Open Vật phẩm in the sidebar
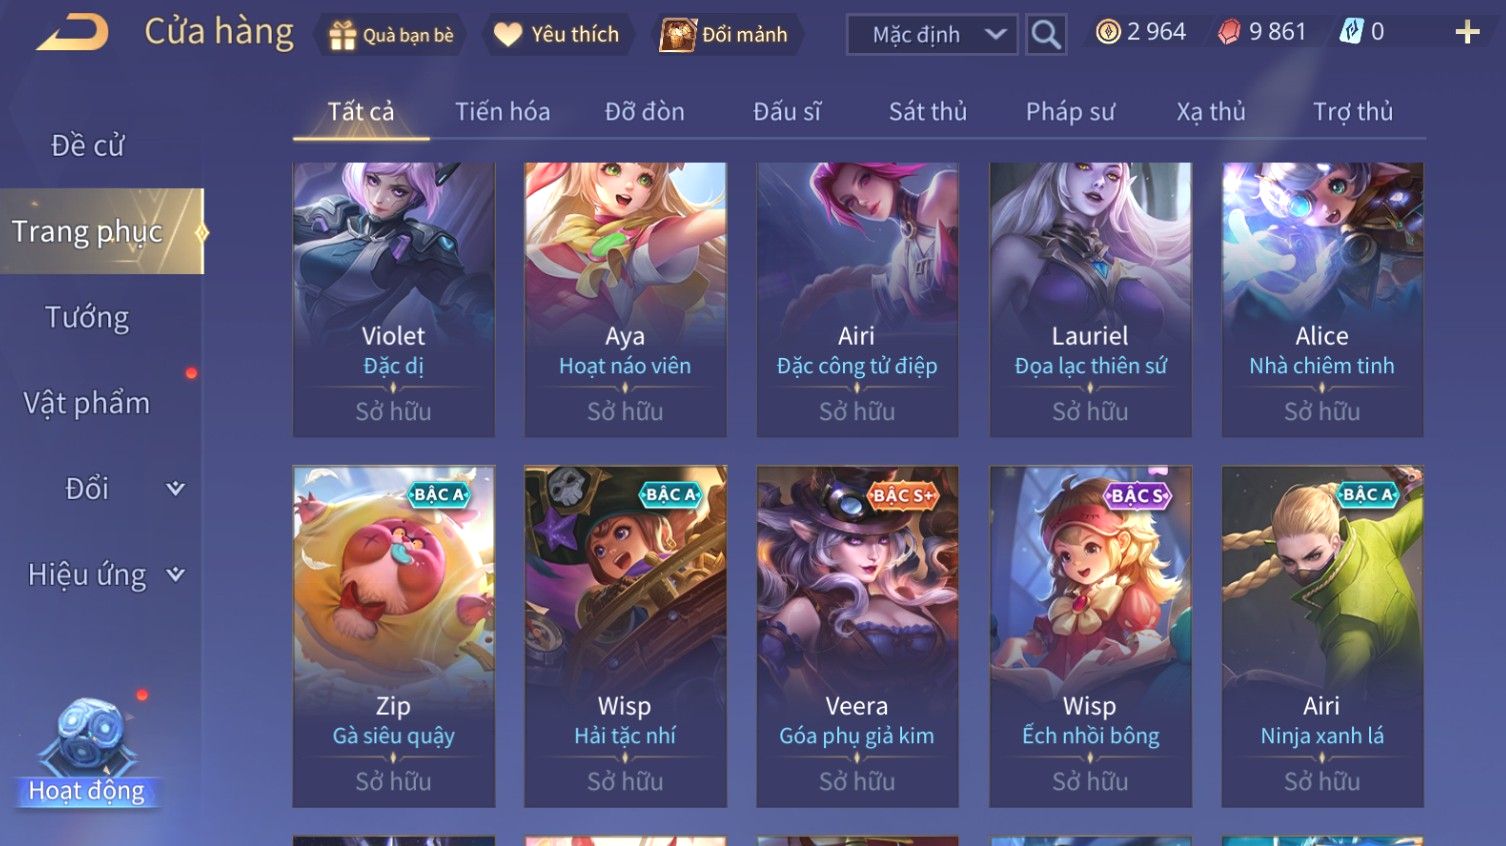Image resolution: width=1506 pixels, height=846 pixels. click(x=87, y=403)
